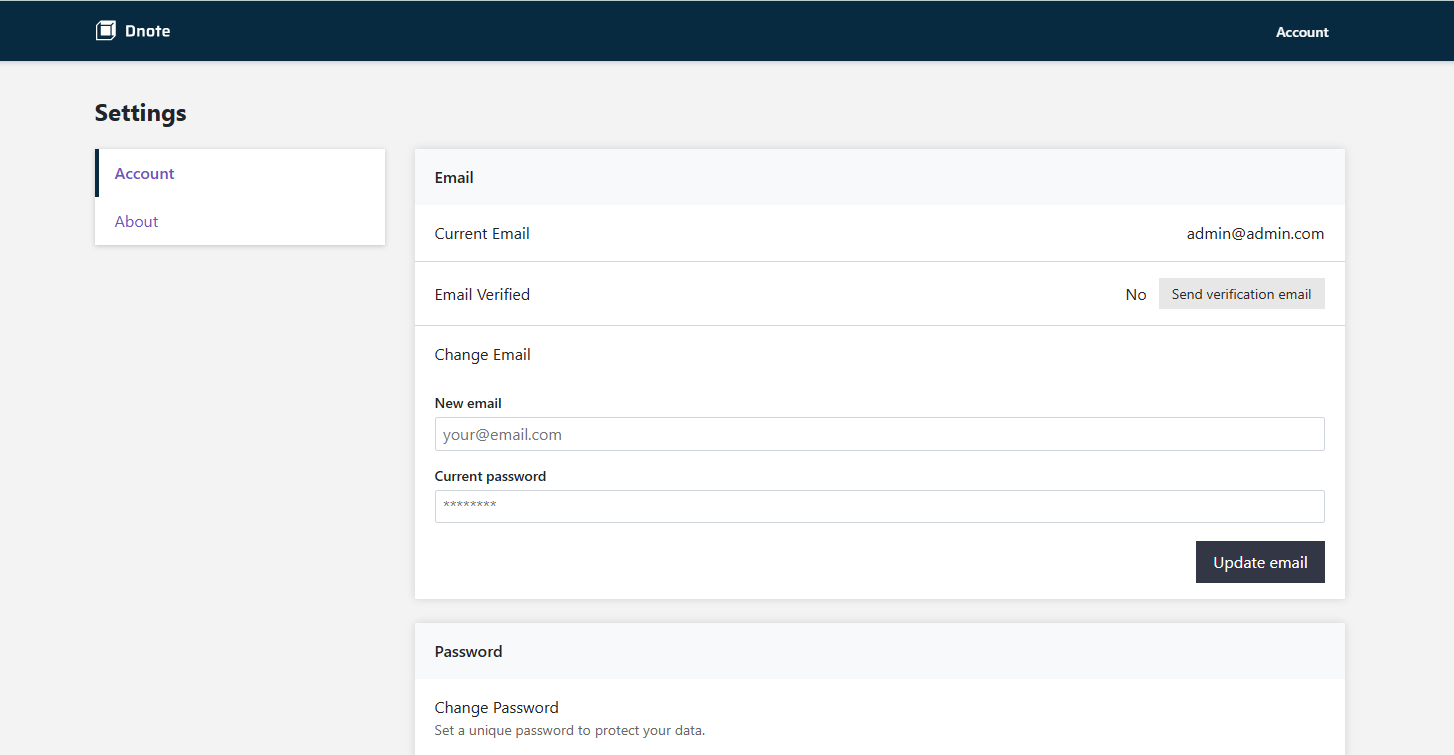Click the Email section header
This screenshot has width=1454, height=755.
[454, 177]
